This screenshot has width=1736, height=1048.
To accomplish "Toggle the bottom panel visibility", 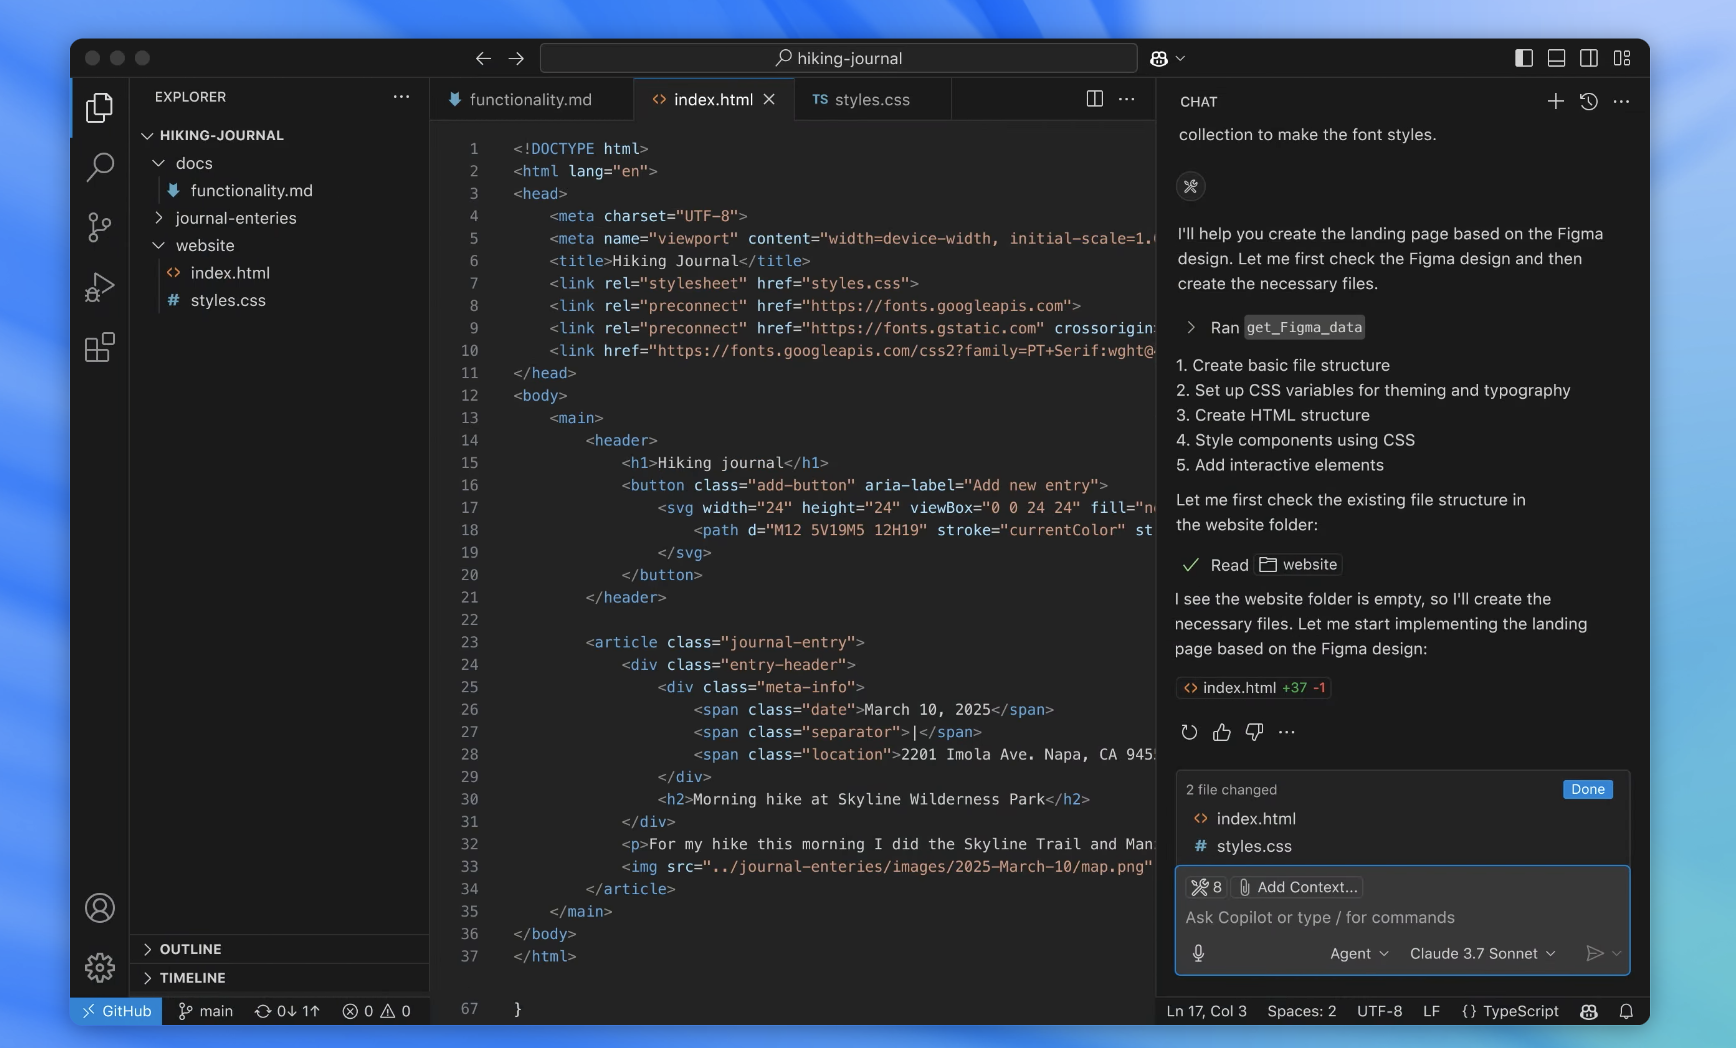I will 1556,58.
